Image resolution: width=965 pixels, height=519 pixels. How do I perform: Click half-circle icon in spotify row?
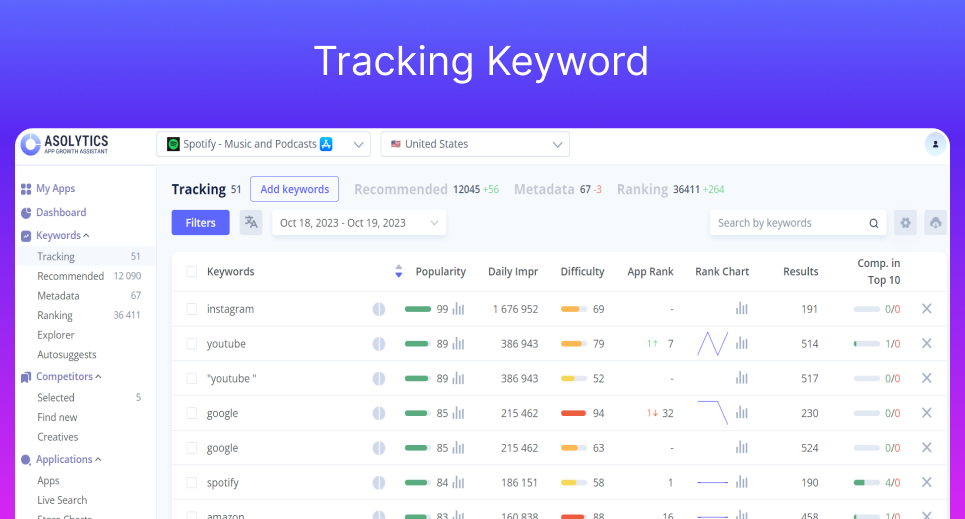[379, 483]
